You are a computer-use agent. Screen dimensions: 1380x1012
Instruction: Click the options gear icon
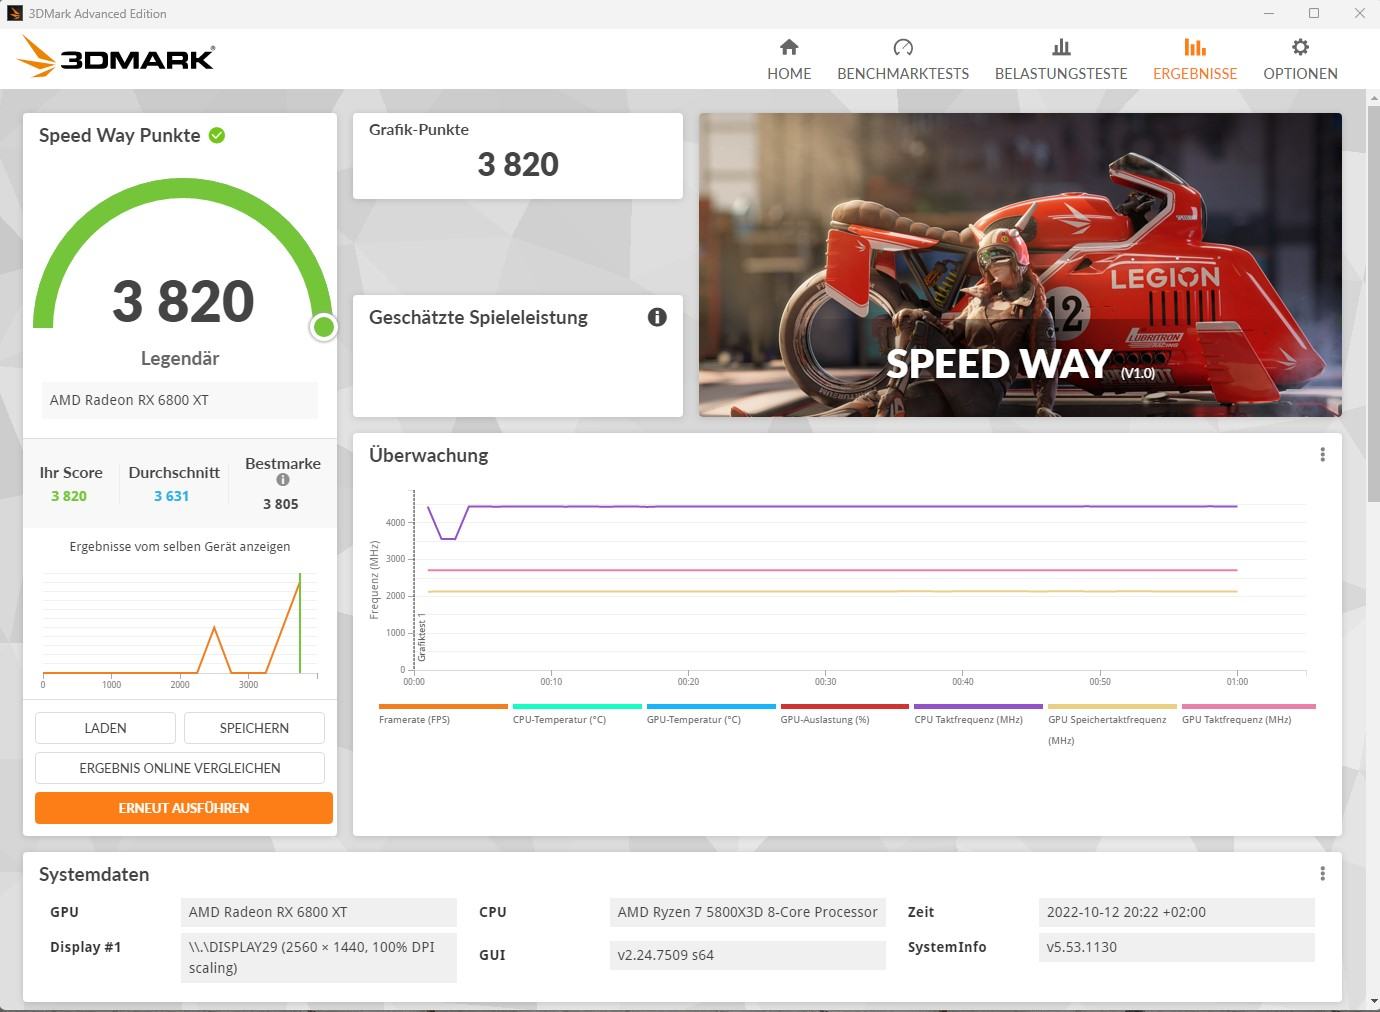point(1300,47)
